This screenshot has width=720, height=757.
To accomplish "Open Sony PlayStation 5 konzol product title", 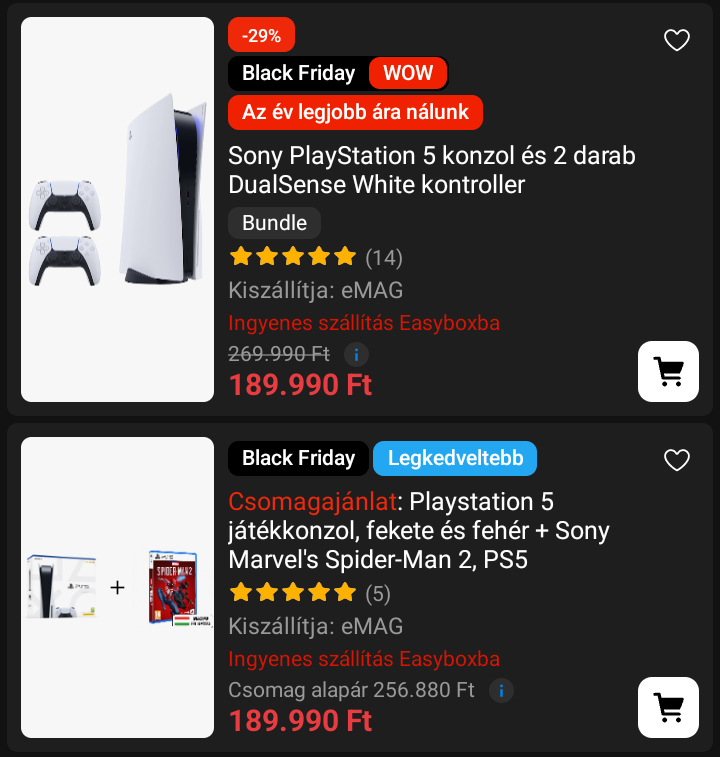I will [x=431, y=170].
